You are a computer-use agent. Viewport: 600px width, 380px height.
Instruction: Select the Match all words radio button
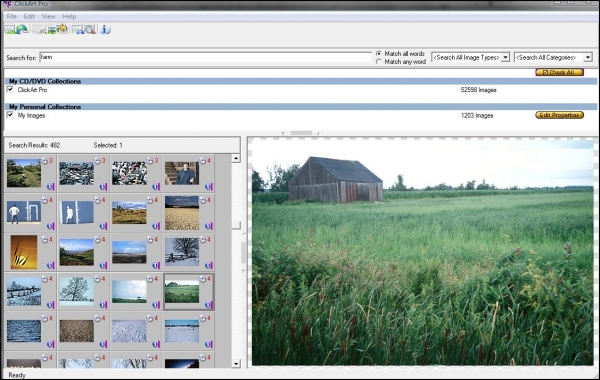click(379, 54)
